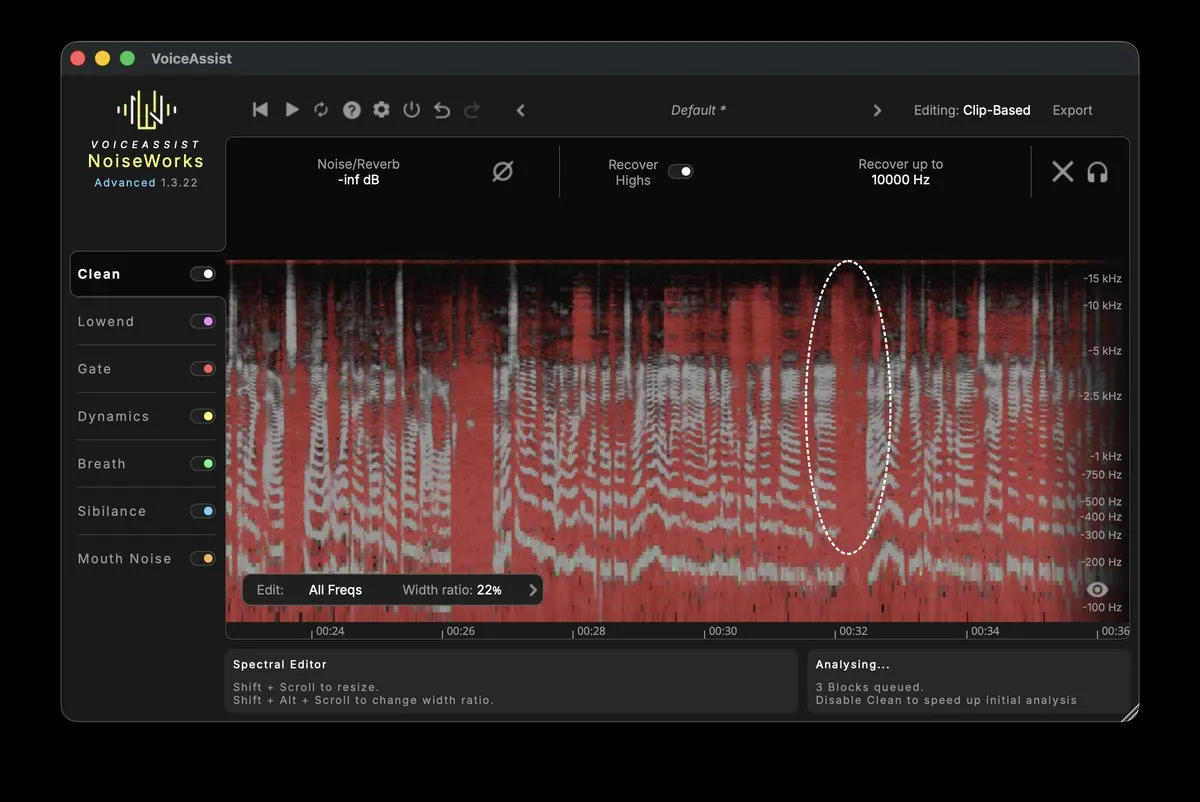This screenshot has width=1200, height=802.
Task: Click the window resize grip corner
Action: (x=1128, y=711)
